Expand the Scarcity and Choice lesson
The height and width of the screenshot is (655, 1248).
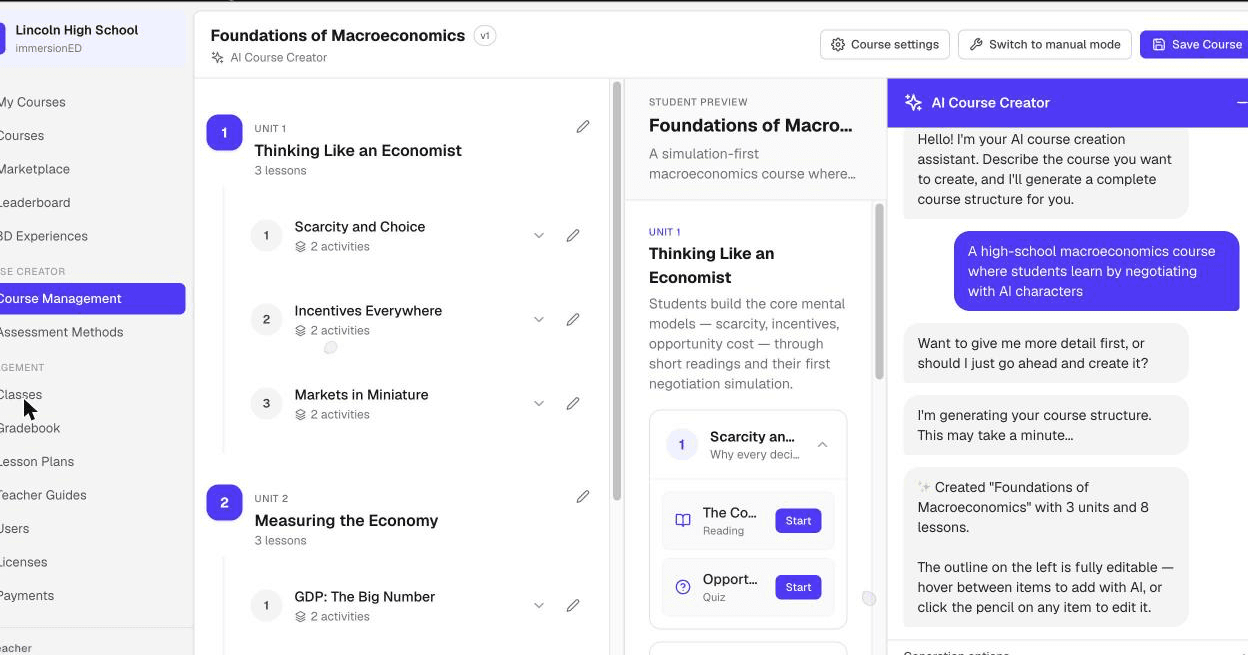[x=539, y=236]
